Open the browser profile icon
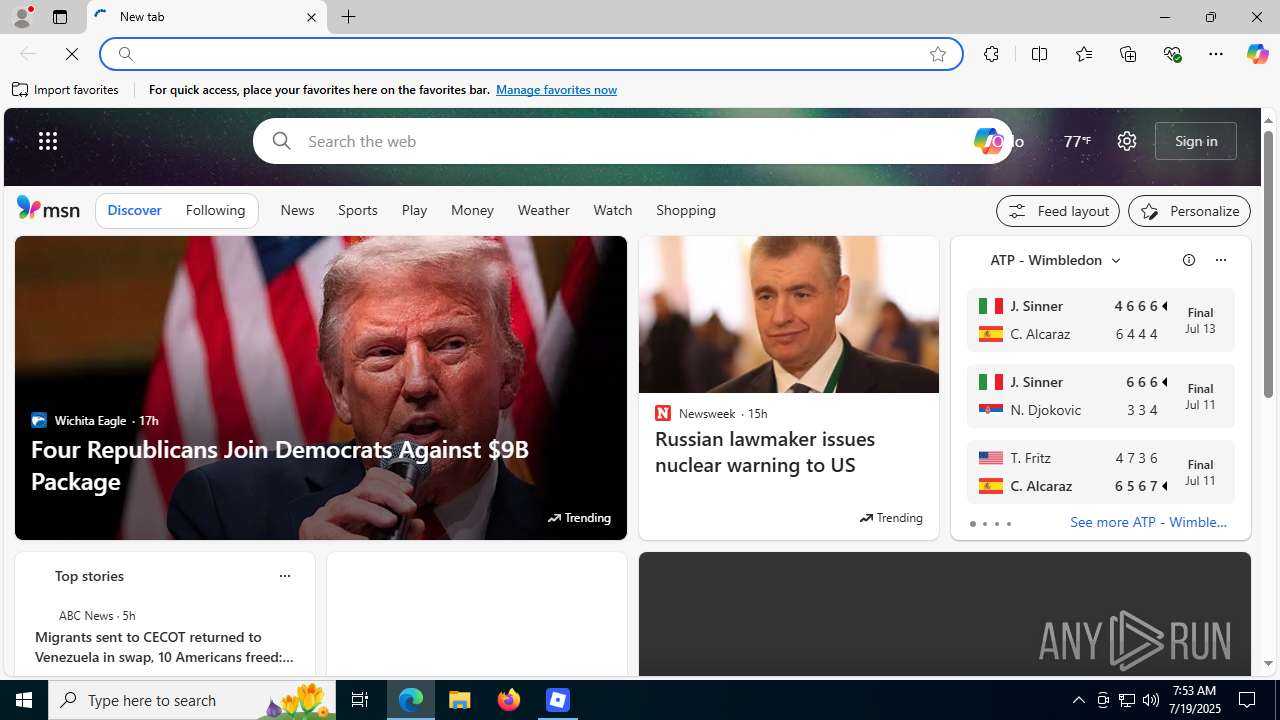This screenshot has width=1280, height=720. point(21,17)
